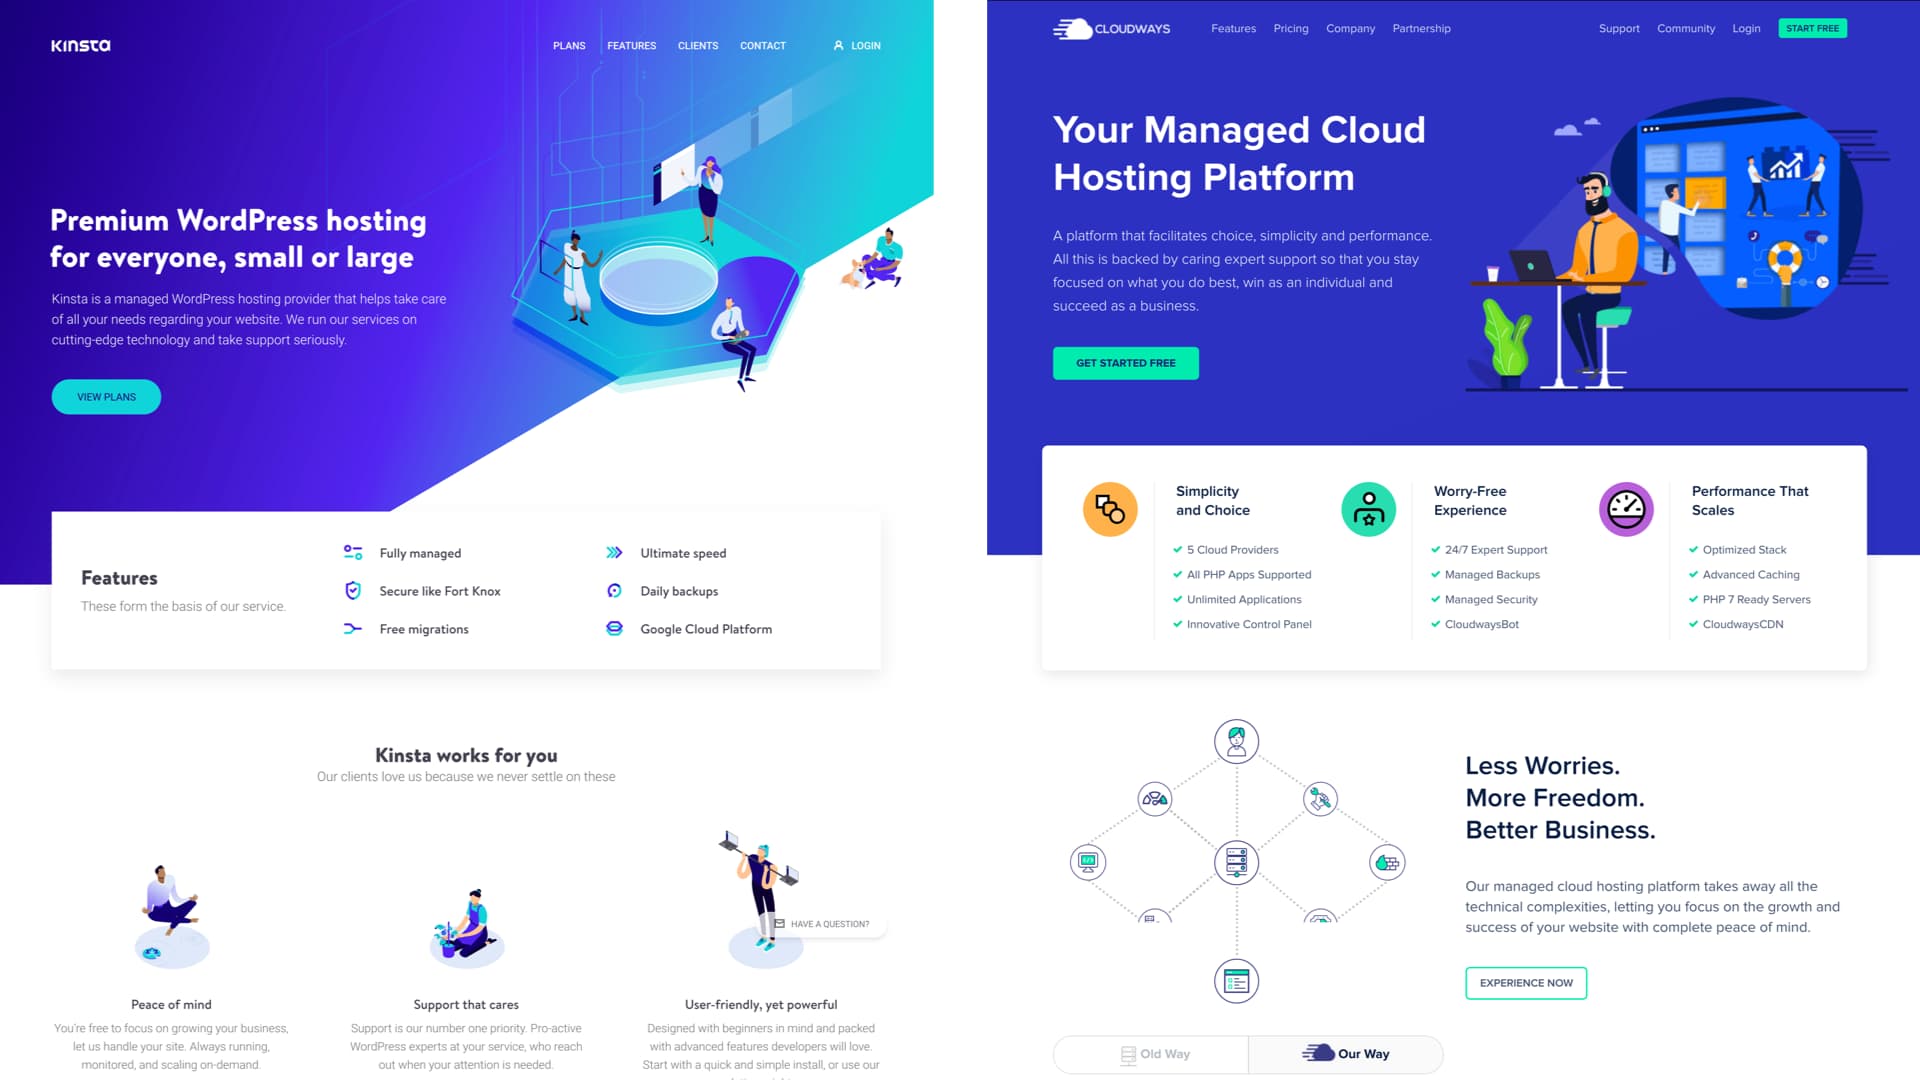Click the Performance That Scales icon

[1626, 509]
